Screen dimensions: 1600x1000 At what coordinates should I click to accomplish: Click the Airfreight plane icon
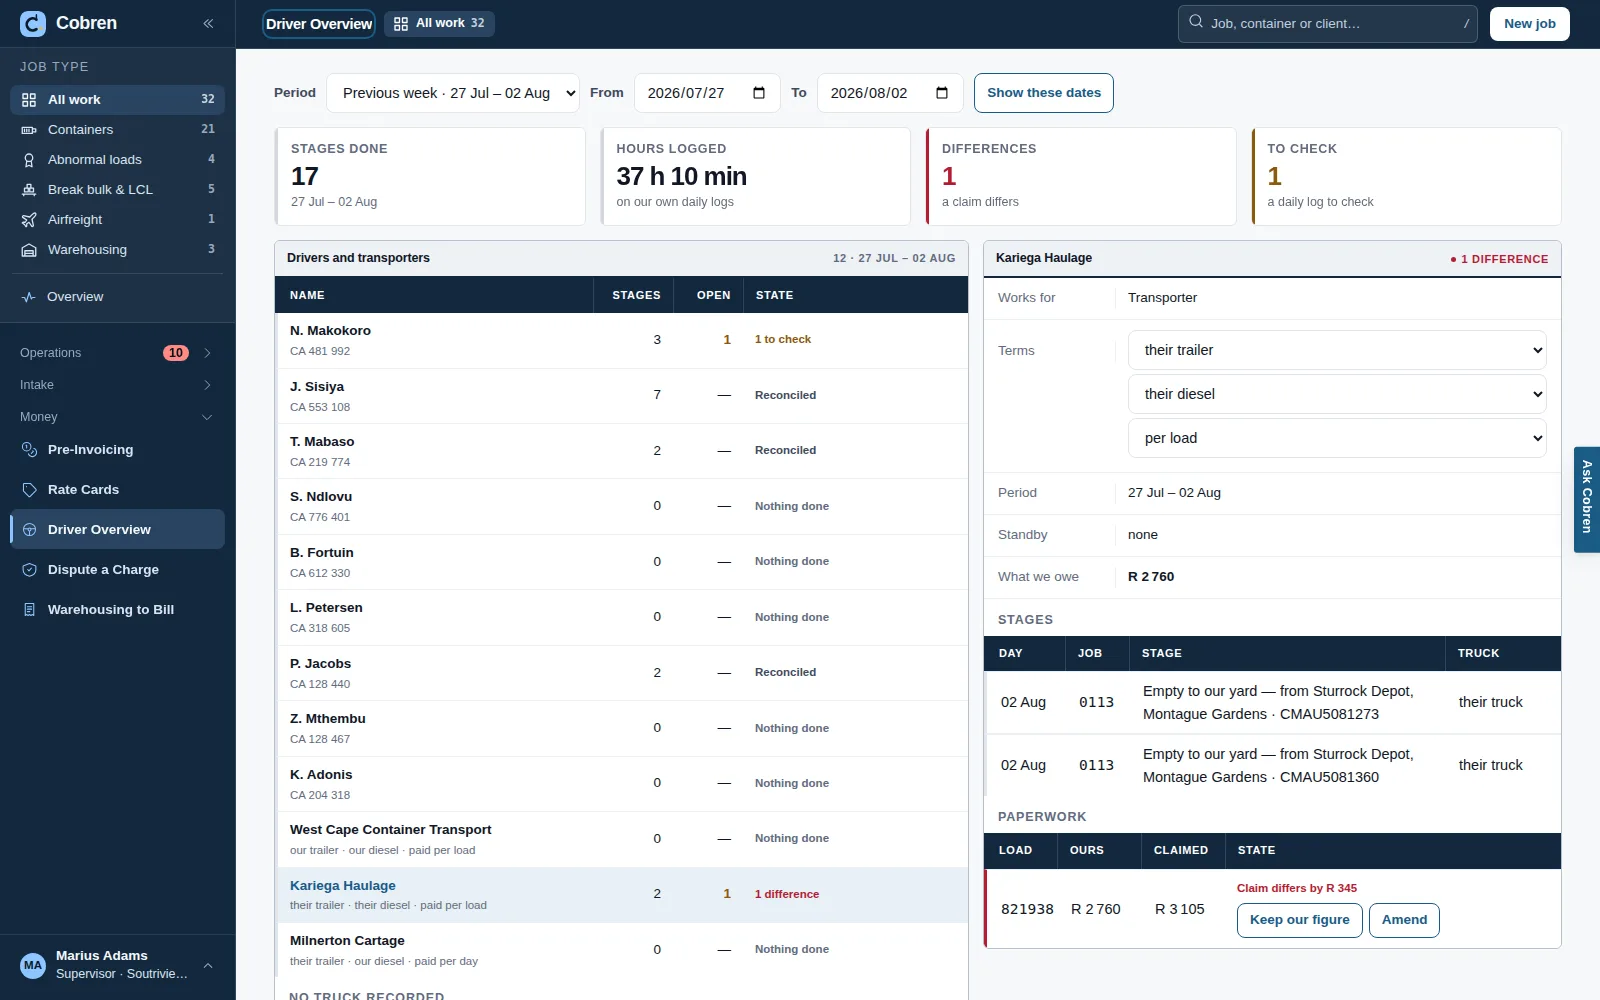[29, 220]
